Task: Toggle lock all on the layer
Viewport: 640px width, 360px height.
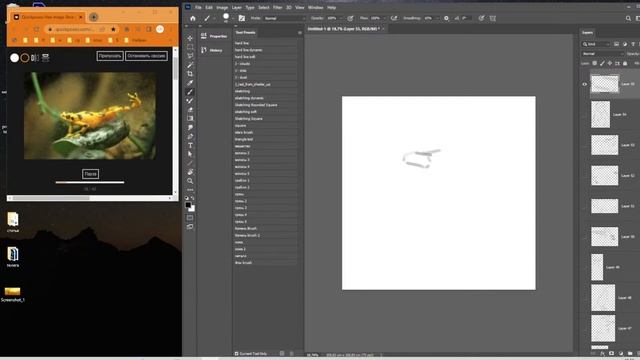Action: click(625, 63)
